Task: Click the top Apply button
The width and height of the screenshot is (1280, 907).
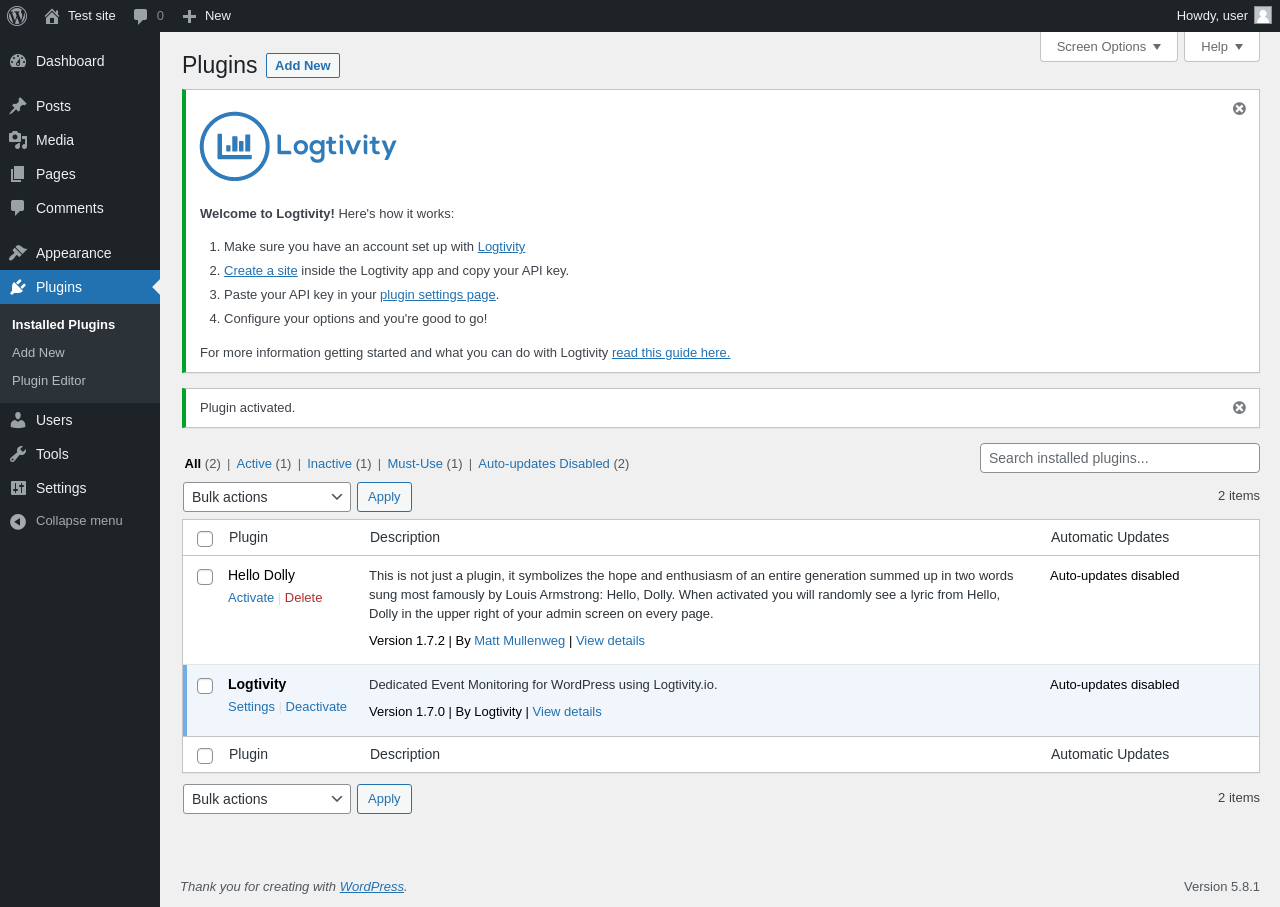Action: [384, 497]
